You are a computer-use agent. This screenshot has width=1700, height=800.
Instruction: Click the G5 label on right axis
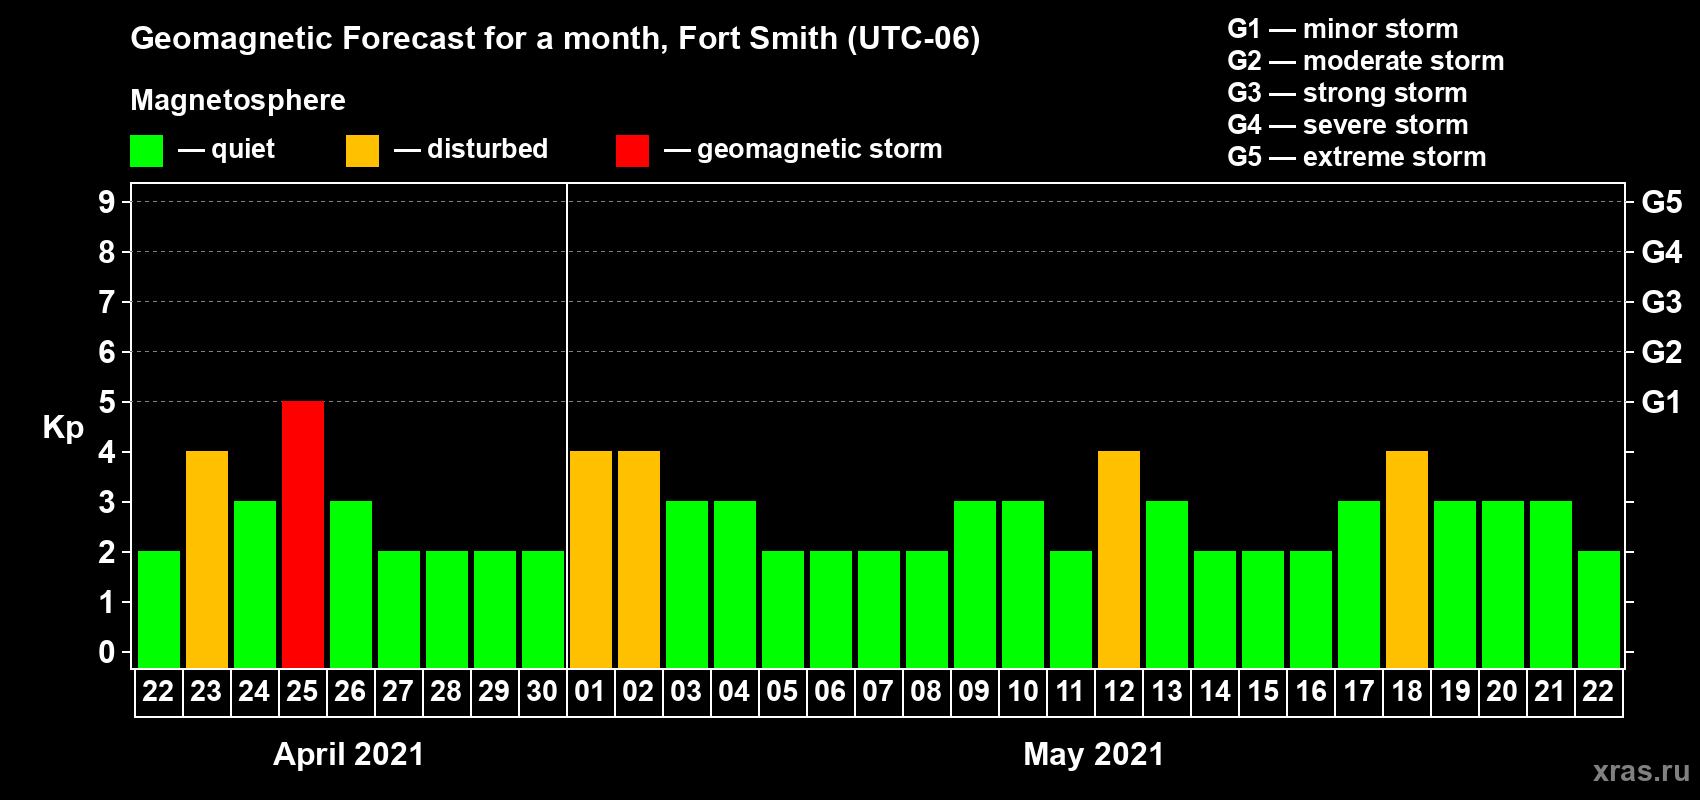pyautogui.click(x=1661, y=202)
